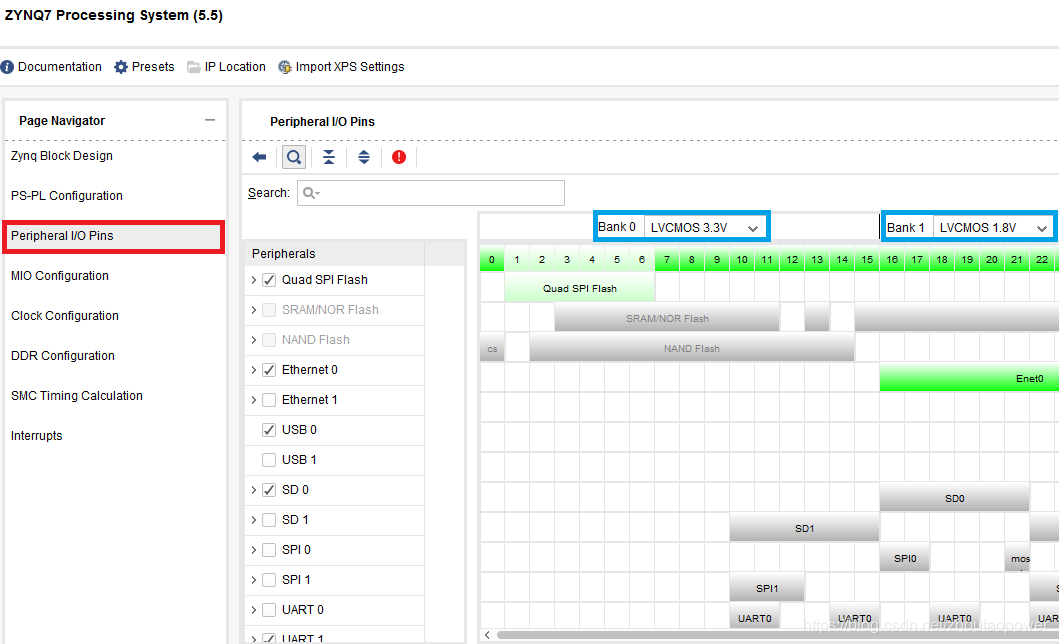1059x644 pixels.
Task: Go to Zynq Block Design page
Action: [x=61, y=156]
